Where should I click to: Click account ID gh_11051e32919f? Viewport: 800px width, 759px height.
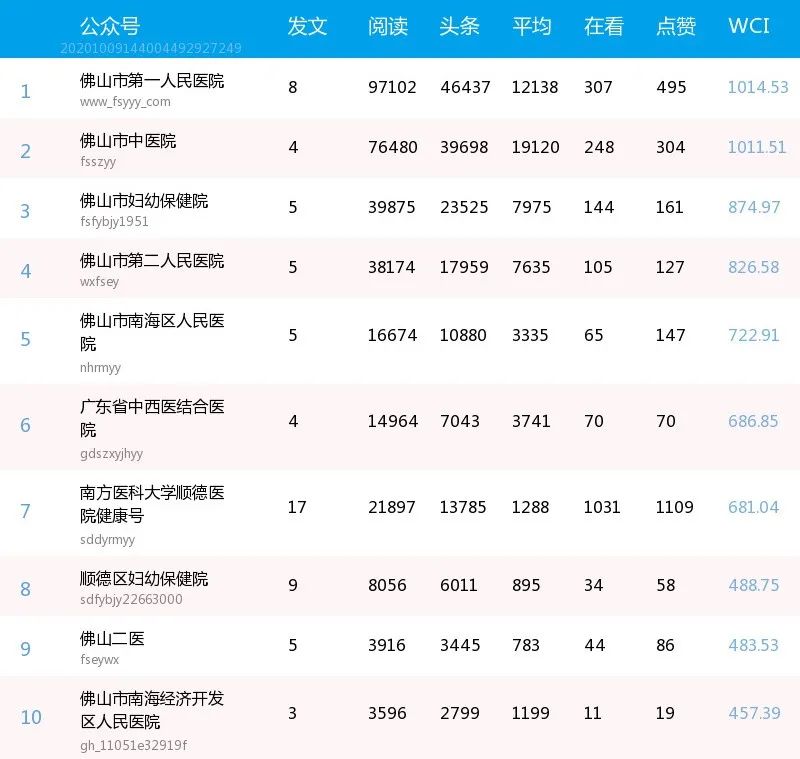tap(134, 745)
